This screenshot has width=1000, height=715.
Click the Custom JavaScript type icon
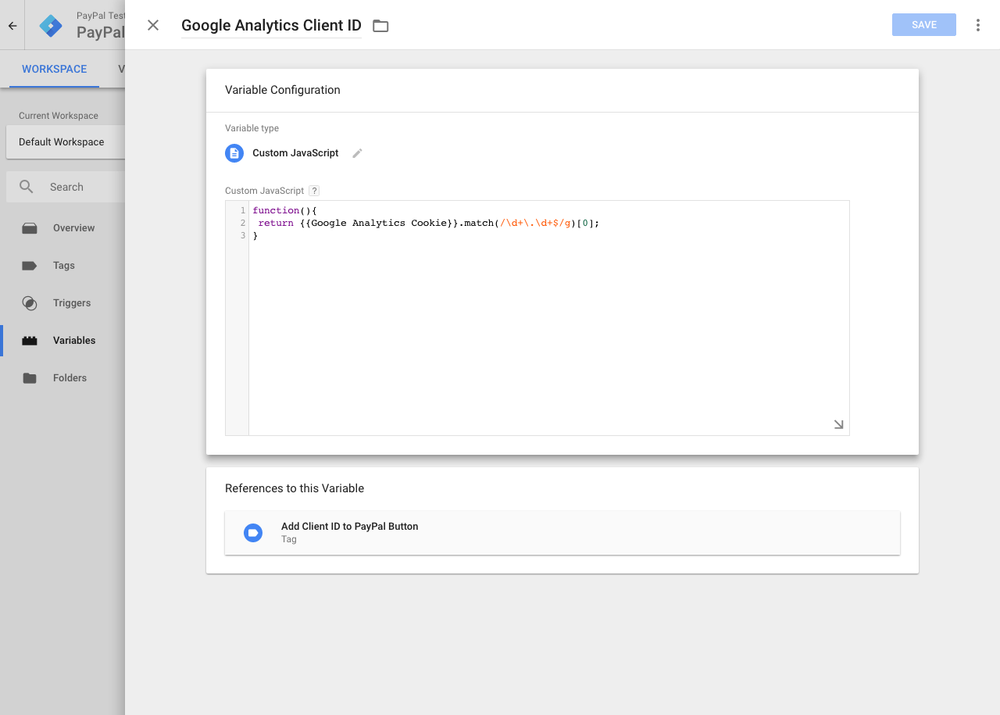point(234,153)
